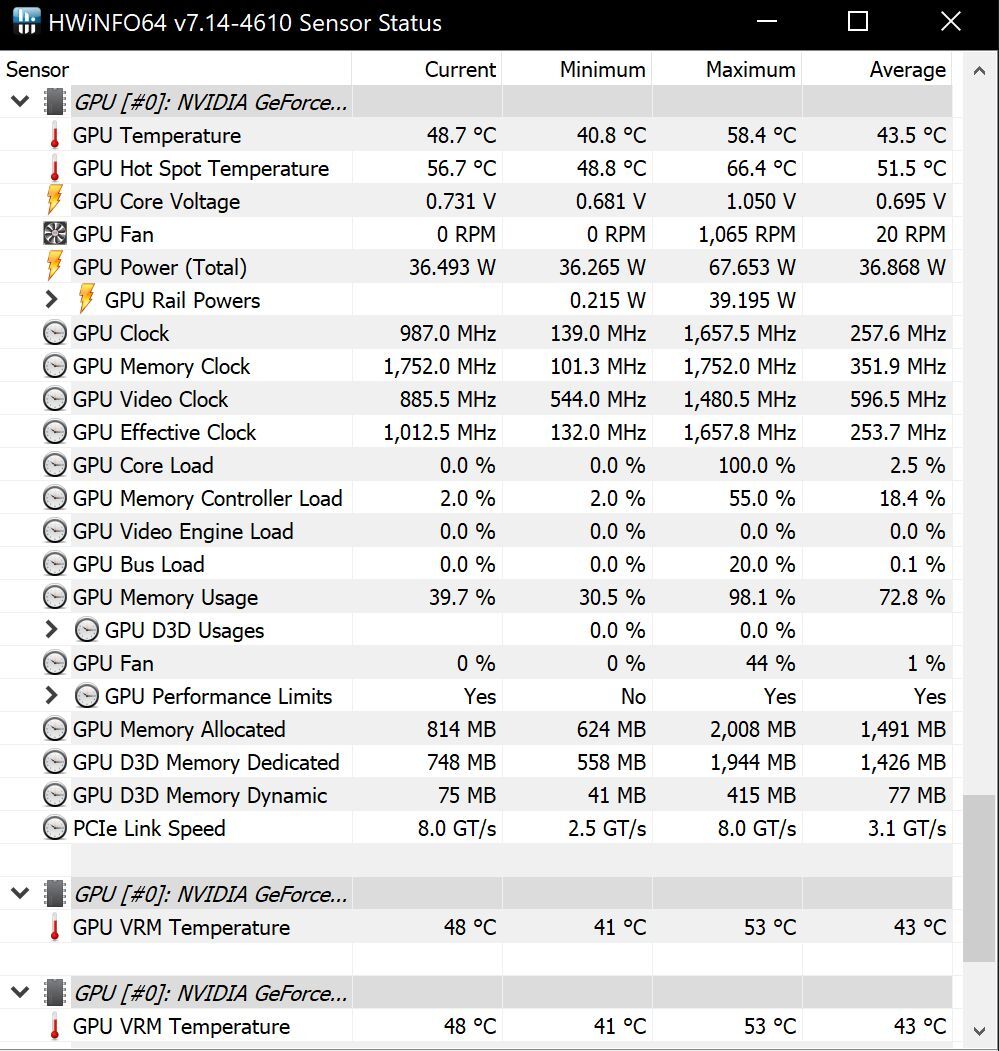The width and height of the screenshot is (999, 1051).
Task: Click the lightning bolt icon for GPU Core Voltage
Action: pos(55,201)
